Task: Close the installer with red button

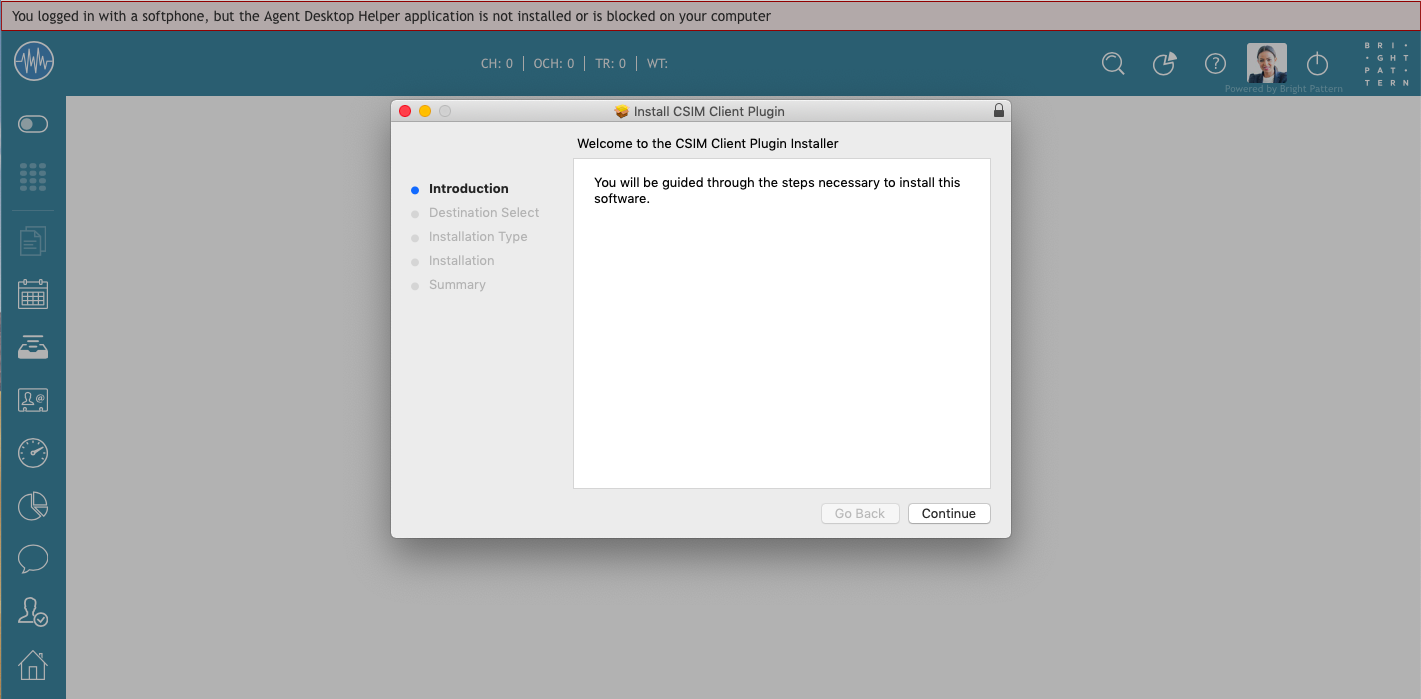Action: pos(405,111)
